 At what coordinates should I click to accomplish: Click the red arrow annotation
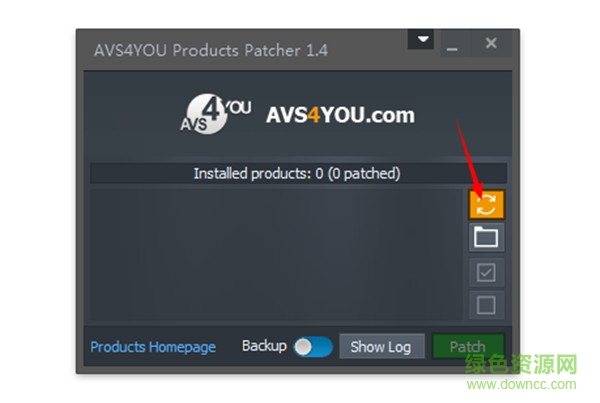point(469,158)
